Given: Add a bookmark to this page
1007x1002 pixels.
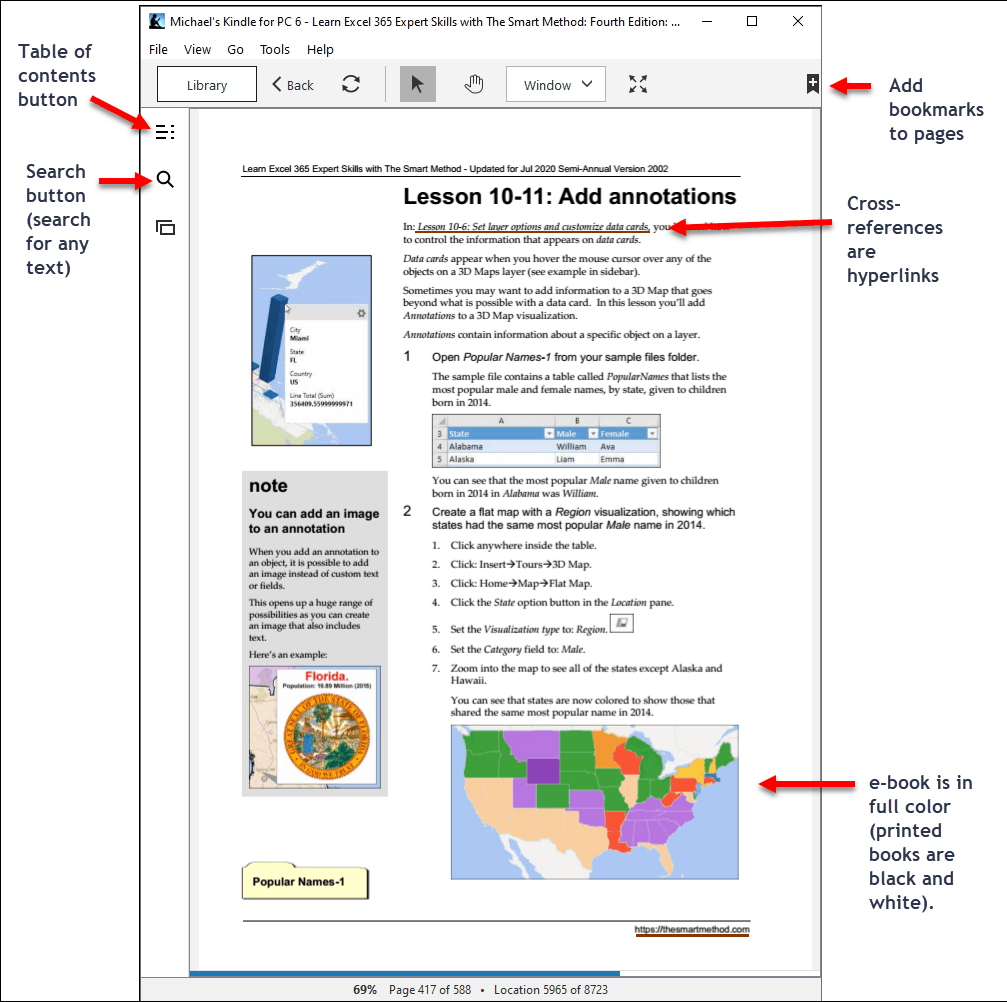Looking at the screenshot, I should coord(812,84).
